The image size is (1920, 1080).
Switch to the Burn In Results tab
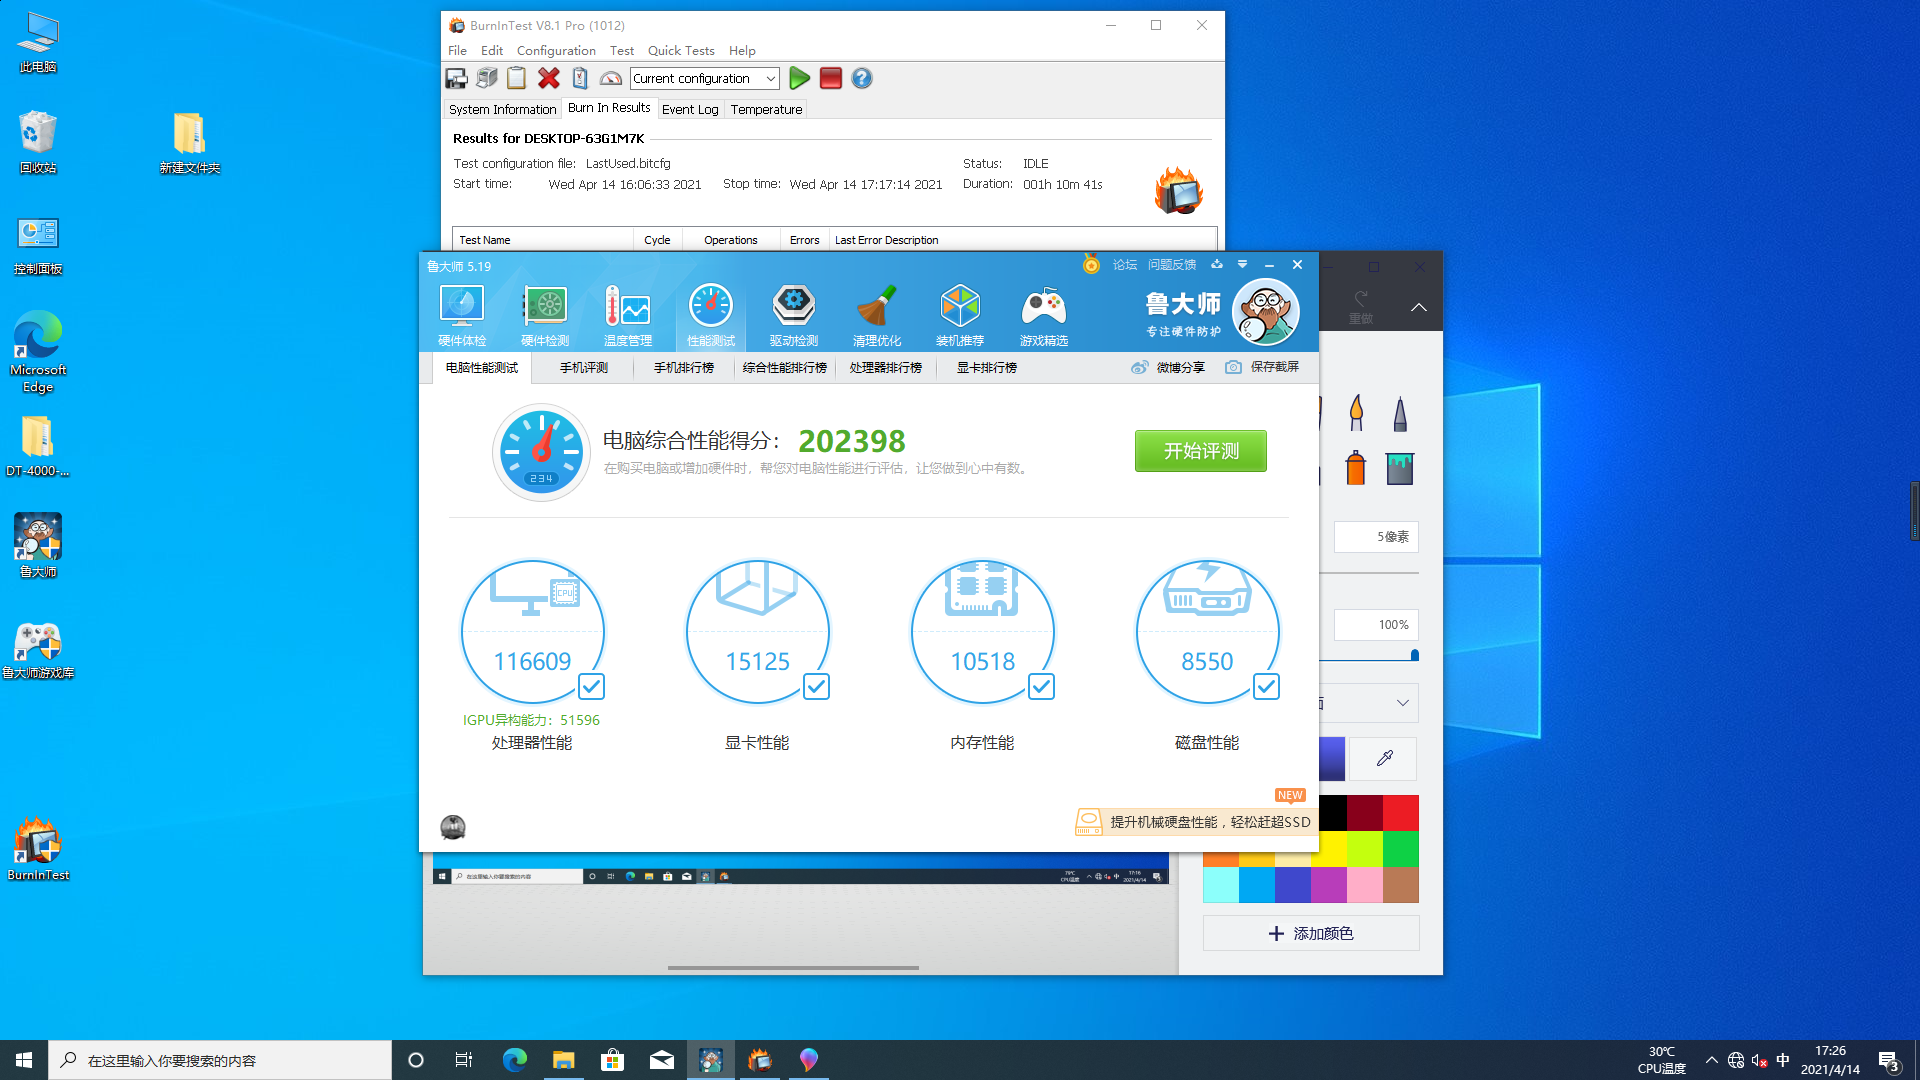coord(609,108)
